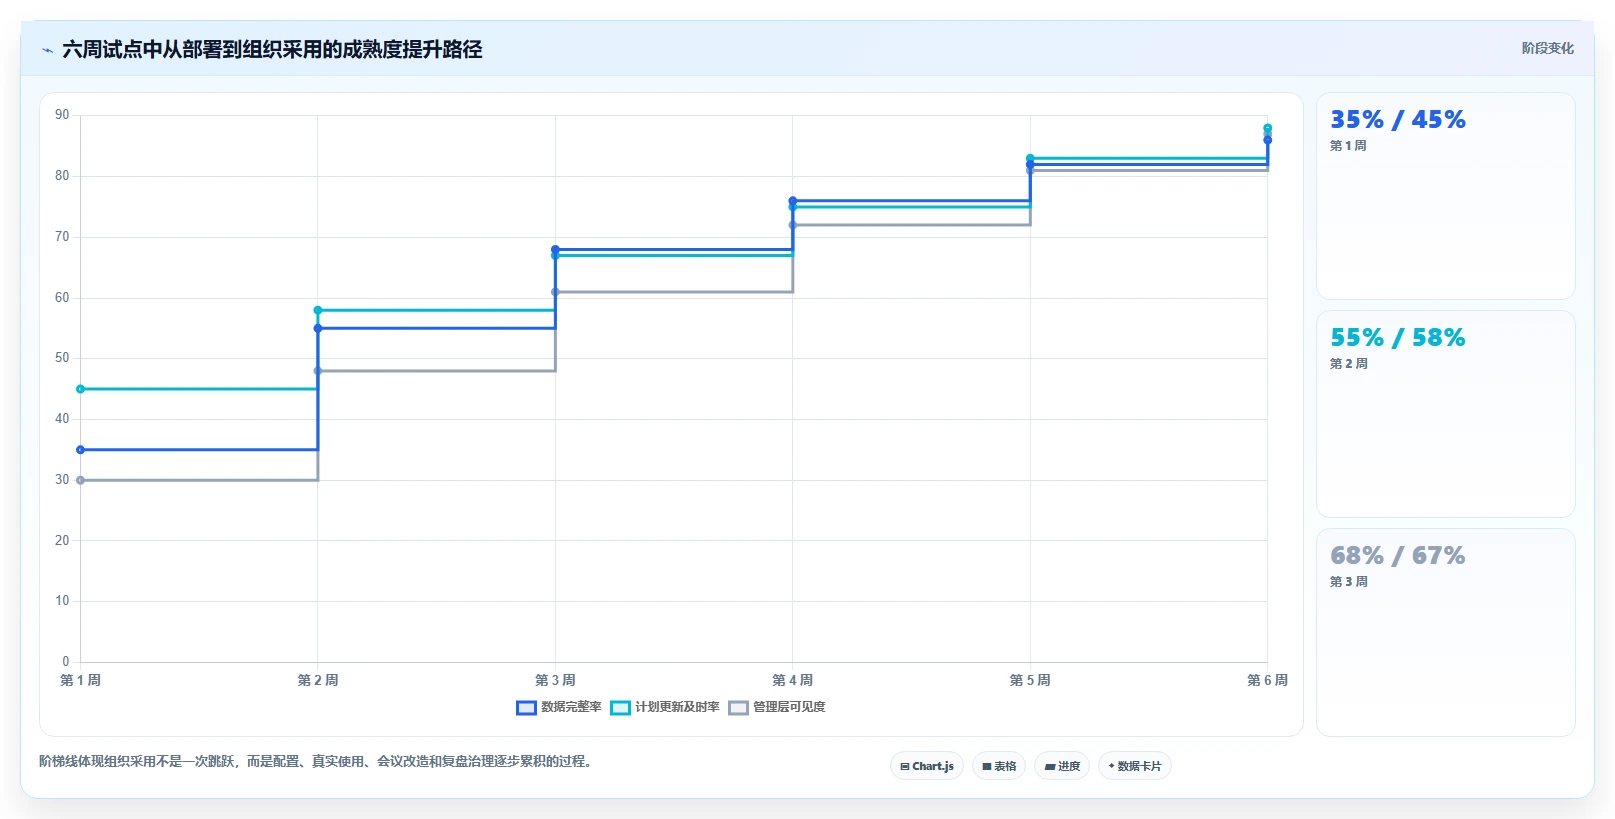Click the 第 2 周 x-axis label
This screenshot has width=1615, height=819.
click(x=318, y=680)
